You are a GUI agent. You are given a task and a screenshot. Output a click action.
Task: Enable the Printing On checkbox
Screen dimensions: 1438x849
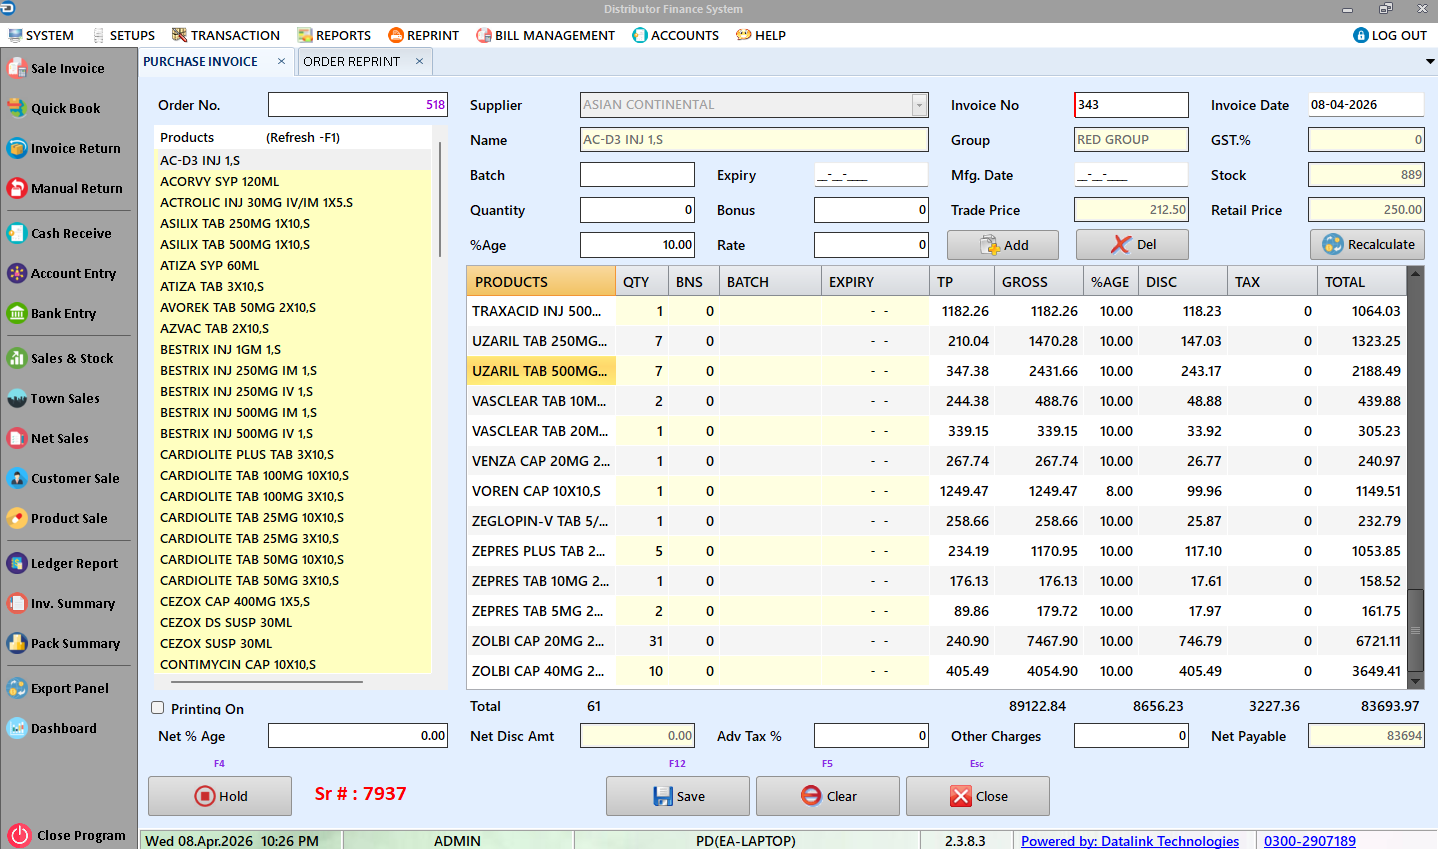click(157, 708)
